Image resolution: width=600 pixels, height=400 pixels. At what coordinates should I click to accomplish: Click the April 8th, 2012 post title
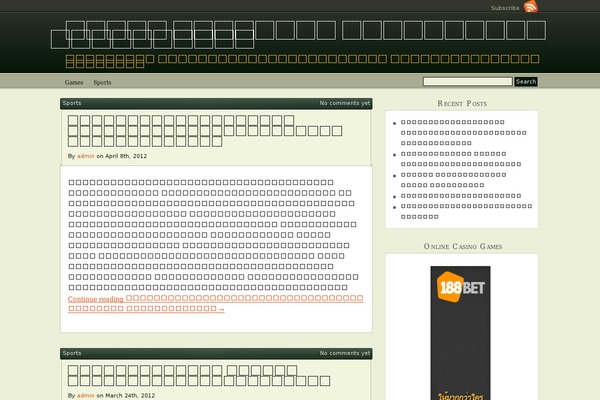point(205,131)
